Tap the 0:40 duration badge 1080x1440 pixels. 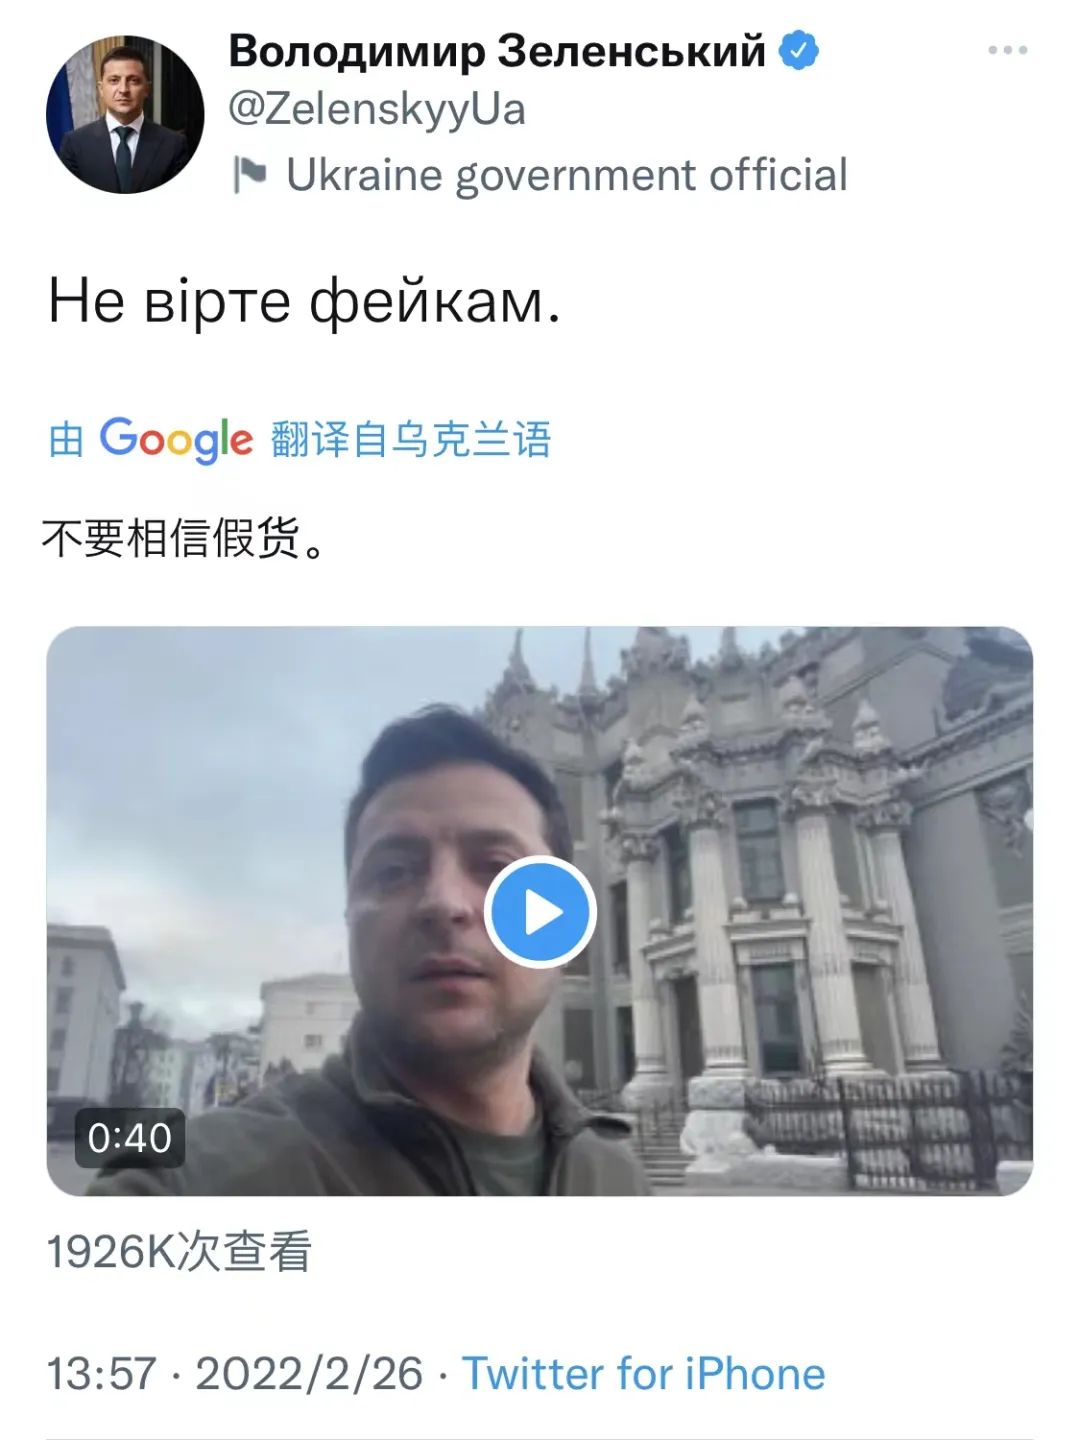tap(129, 1138)
